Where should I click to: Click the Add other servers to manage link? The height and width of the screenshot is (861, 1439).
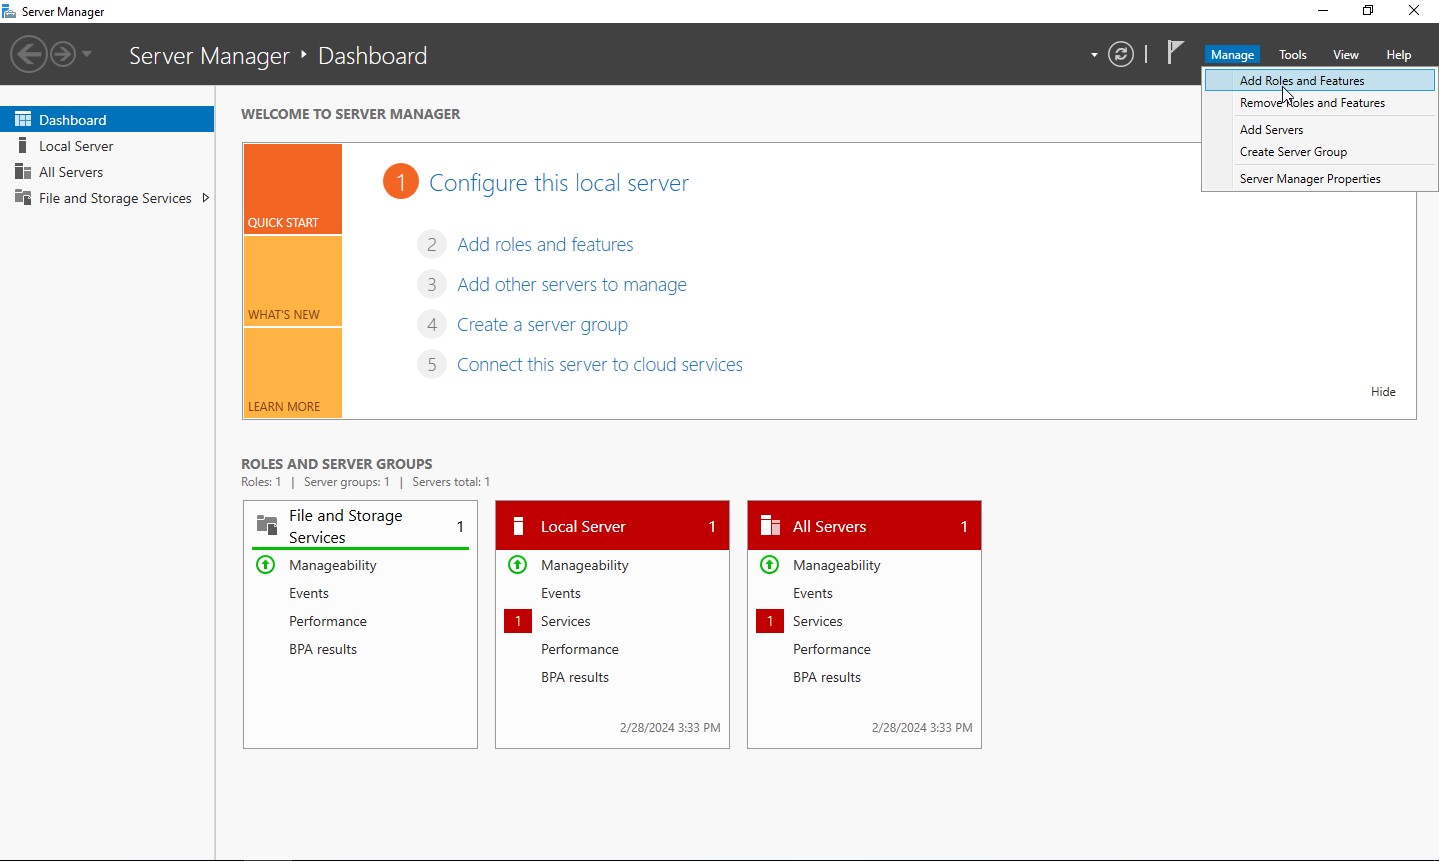[x=571, y=284]
